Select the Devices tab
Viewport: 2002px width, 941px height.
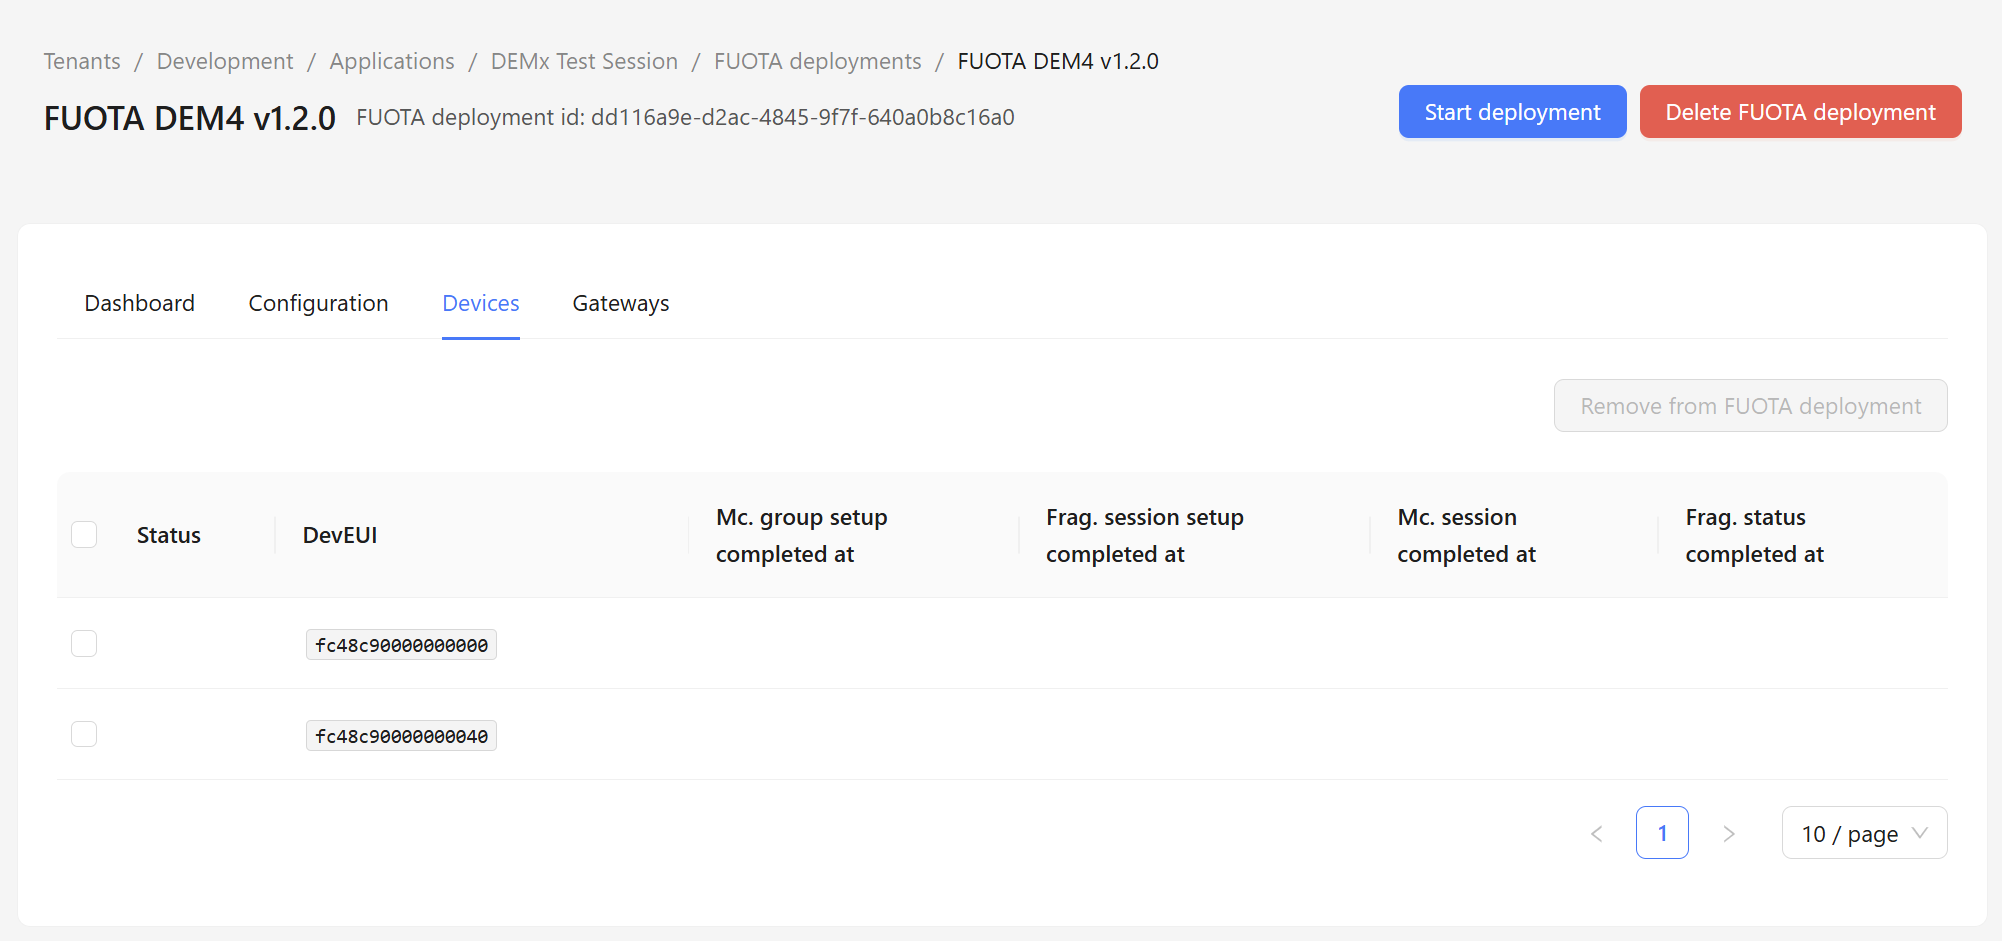[x=481, y=303]
